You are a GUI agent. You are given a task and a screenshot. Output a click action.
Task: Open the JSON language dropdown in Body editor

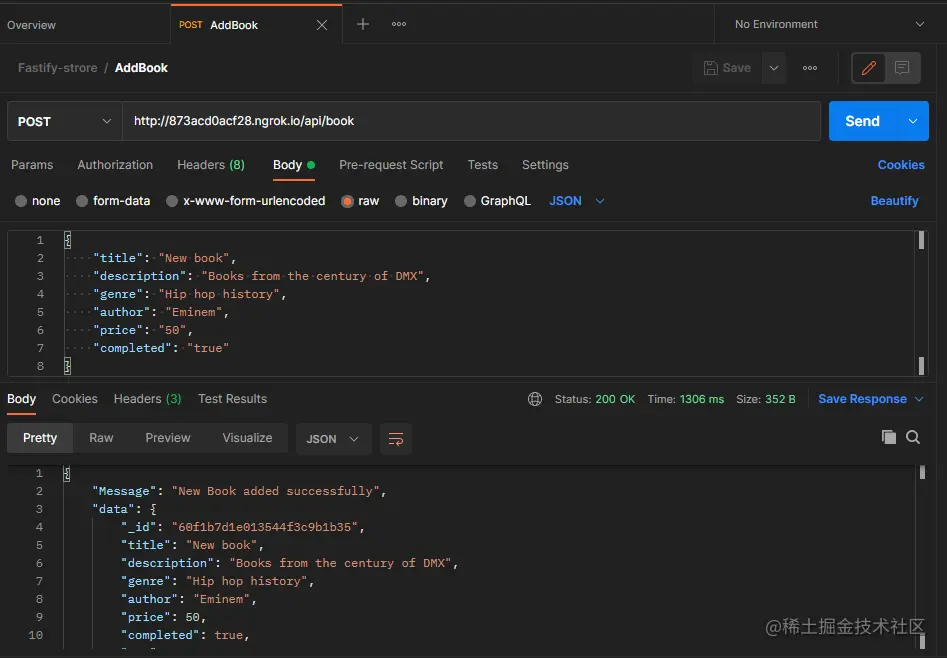pyautogui.click(x=578, y=201)
